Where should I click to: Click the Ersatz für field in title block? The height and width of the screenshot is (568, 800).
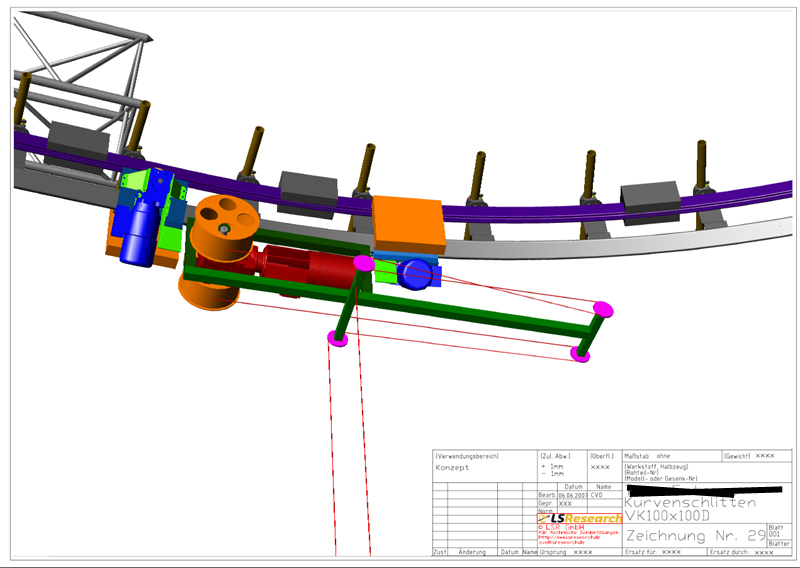pyautogui.click(x=657, y=551)
